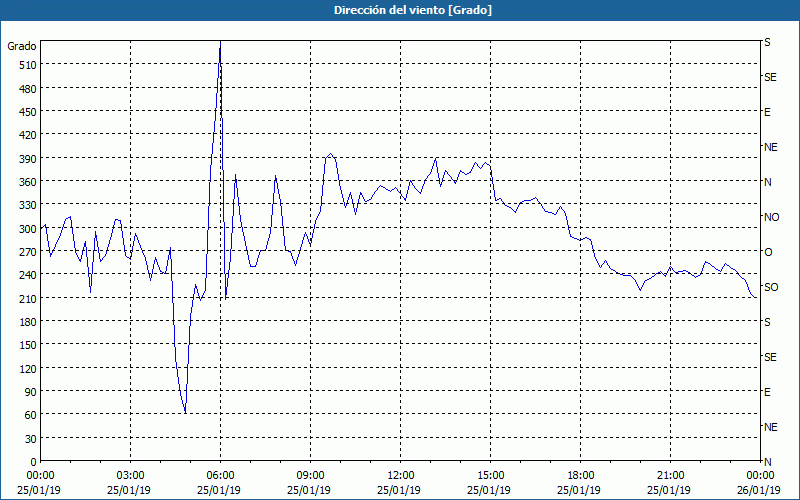Select the 270 degree axis label
Screen dimensions: 800x500
[28, 252]
